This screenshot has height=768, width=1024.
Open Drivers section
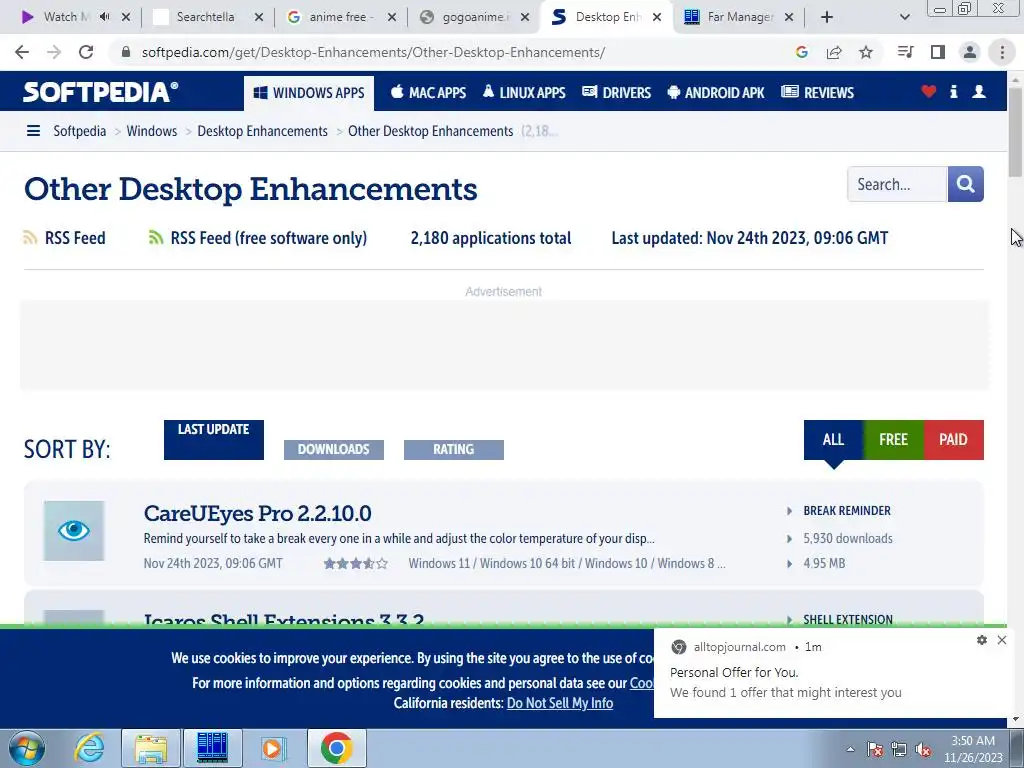tap(616, 93)
